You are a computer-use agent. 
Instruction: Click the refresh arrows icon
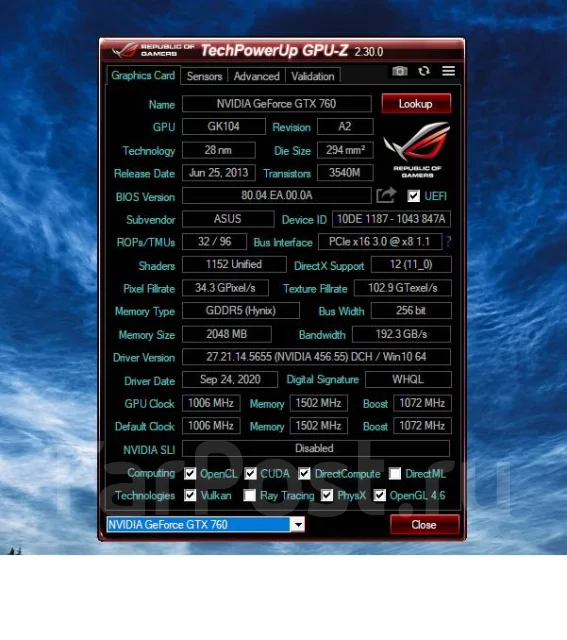pyautogui.click(x=424, y=71)
